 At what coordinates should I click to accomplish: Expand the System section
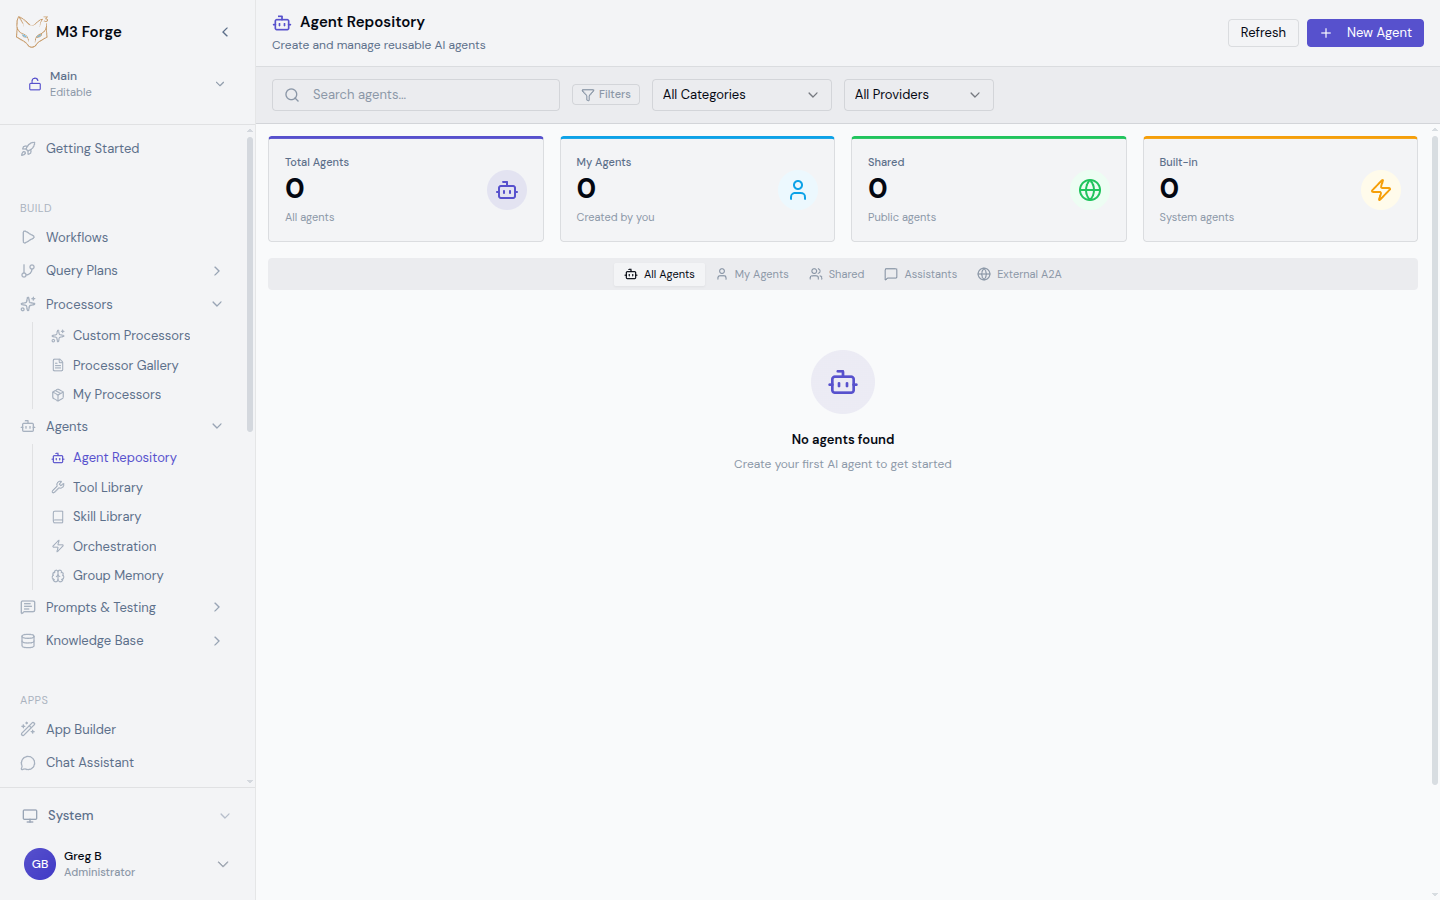pos(224,816)
